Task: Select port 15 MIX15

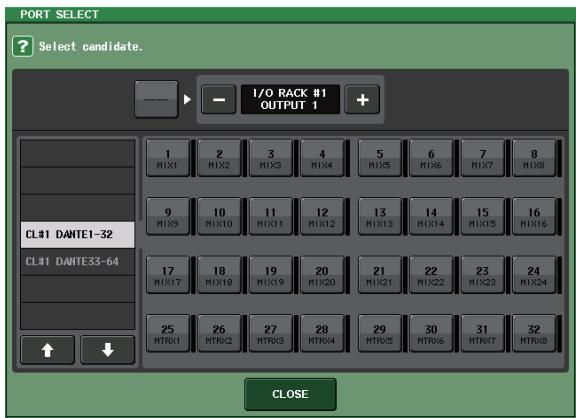Action: [x=483, y=217]
